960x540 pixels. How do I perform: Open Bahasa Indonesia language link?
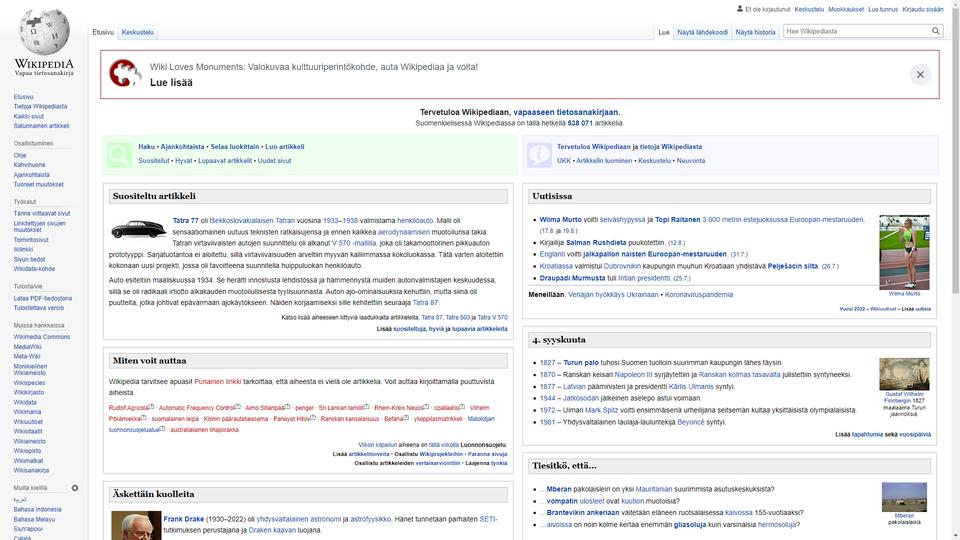(x=37, y=509)
